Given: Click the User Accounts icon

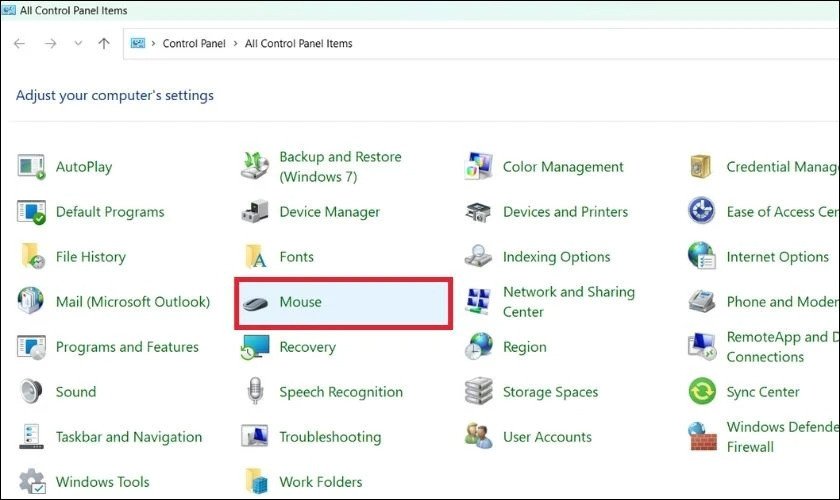Looking at the screenshot, I should click(x=479, y=437).
